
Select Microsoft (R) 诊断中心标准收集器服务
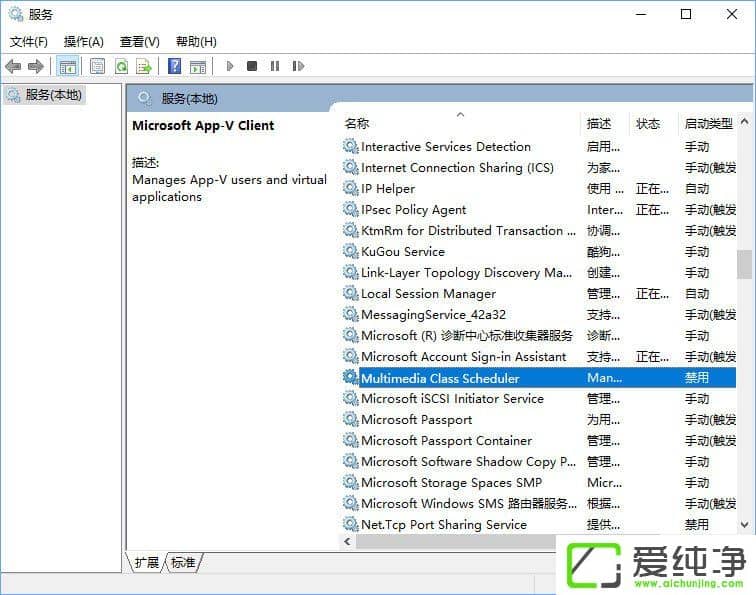click(x=539, y=336)
